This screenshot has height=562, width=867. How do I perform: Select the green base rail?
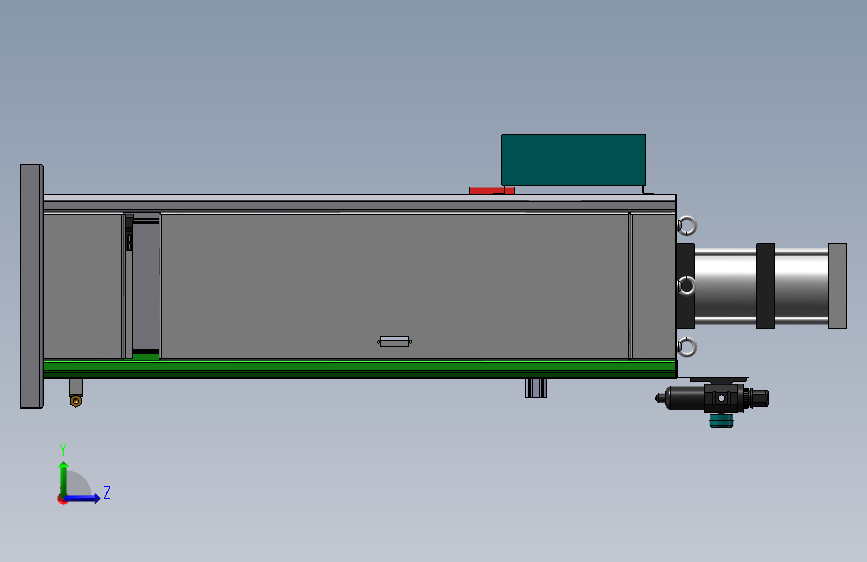point(359,369)
